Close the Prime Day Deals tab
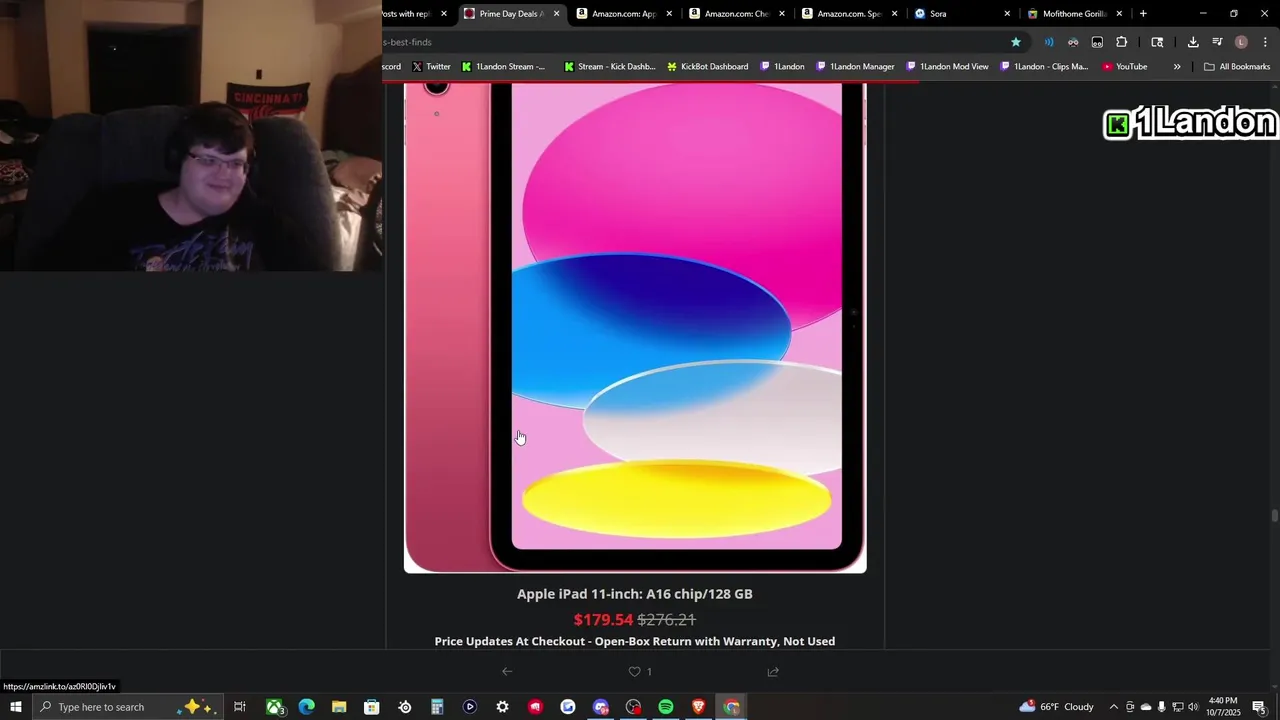 [556, 14]
